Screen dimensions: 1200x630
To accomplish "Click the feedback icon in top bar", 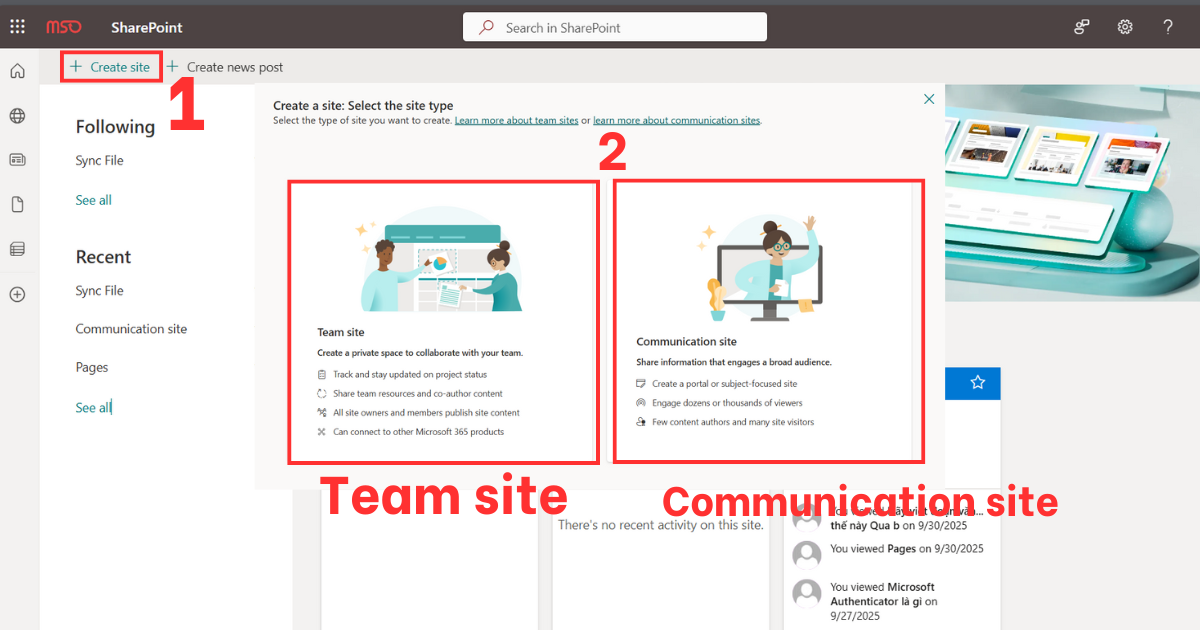I will 1081,27.
